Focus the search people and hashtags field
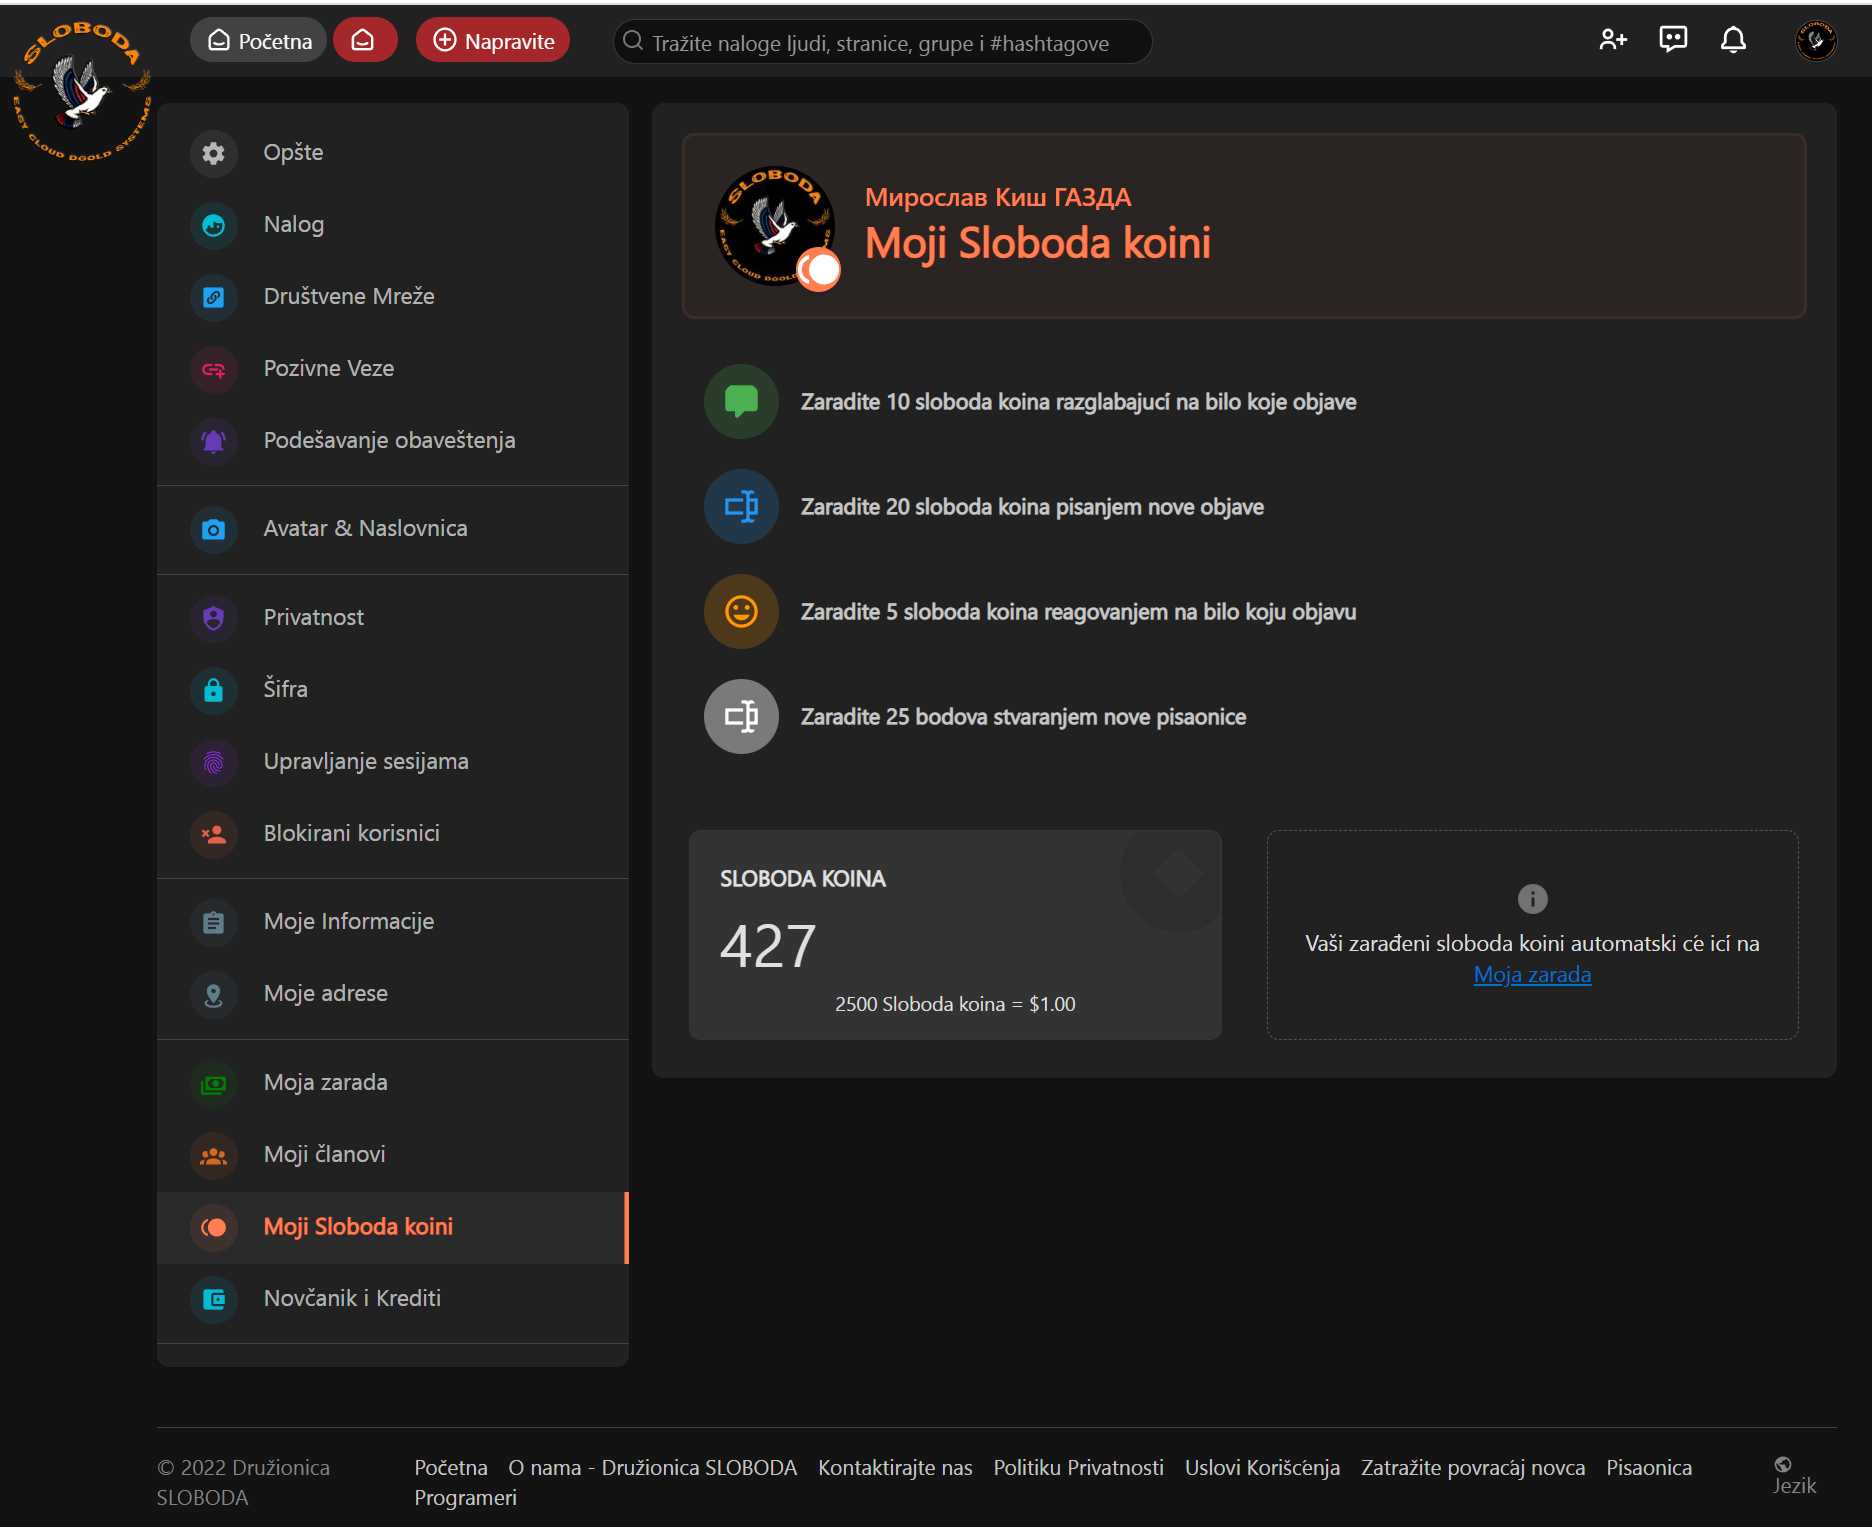 [882, 42]
